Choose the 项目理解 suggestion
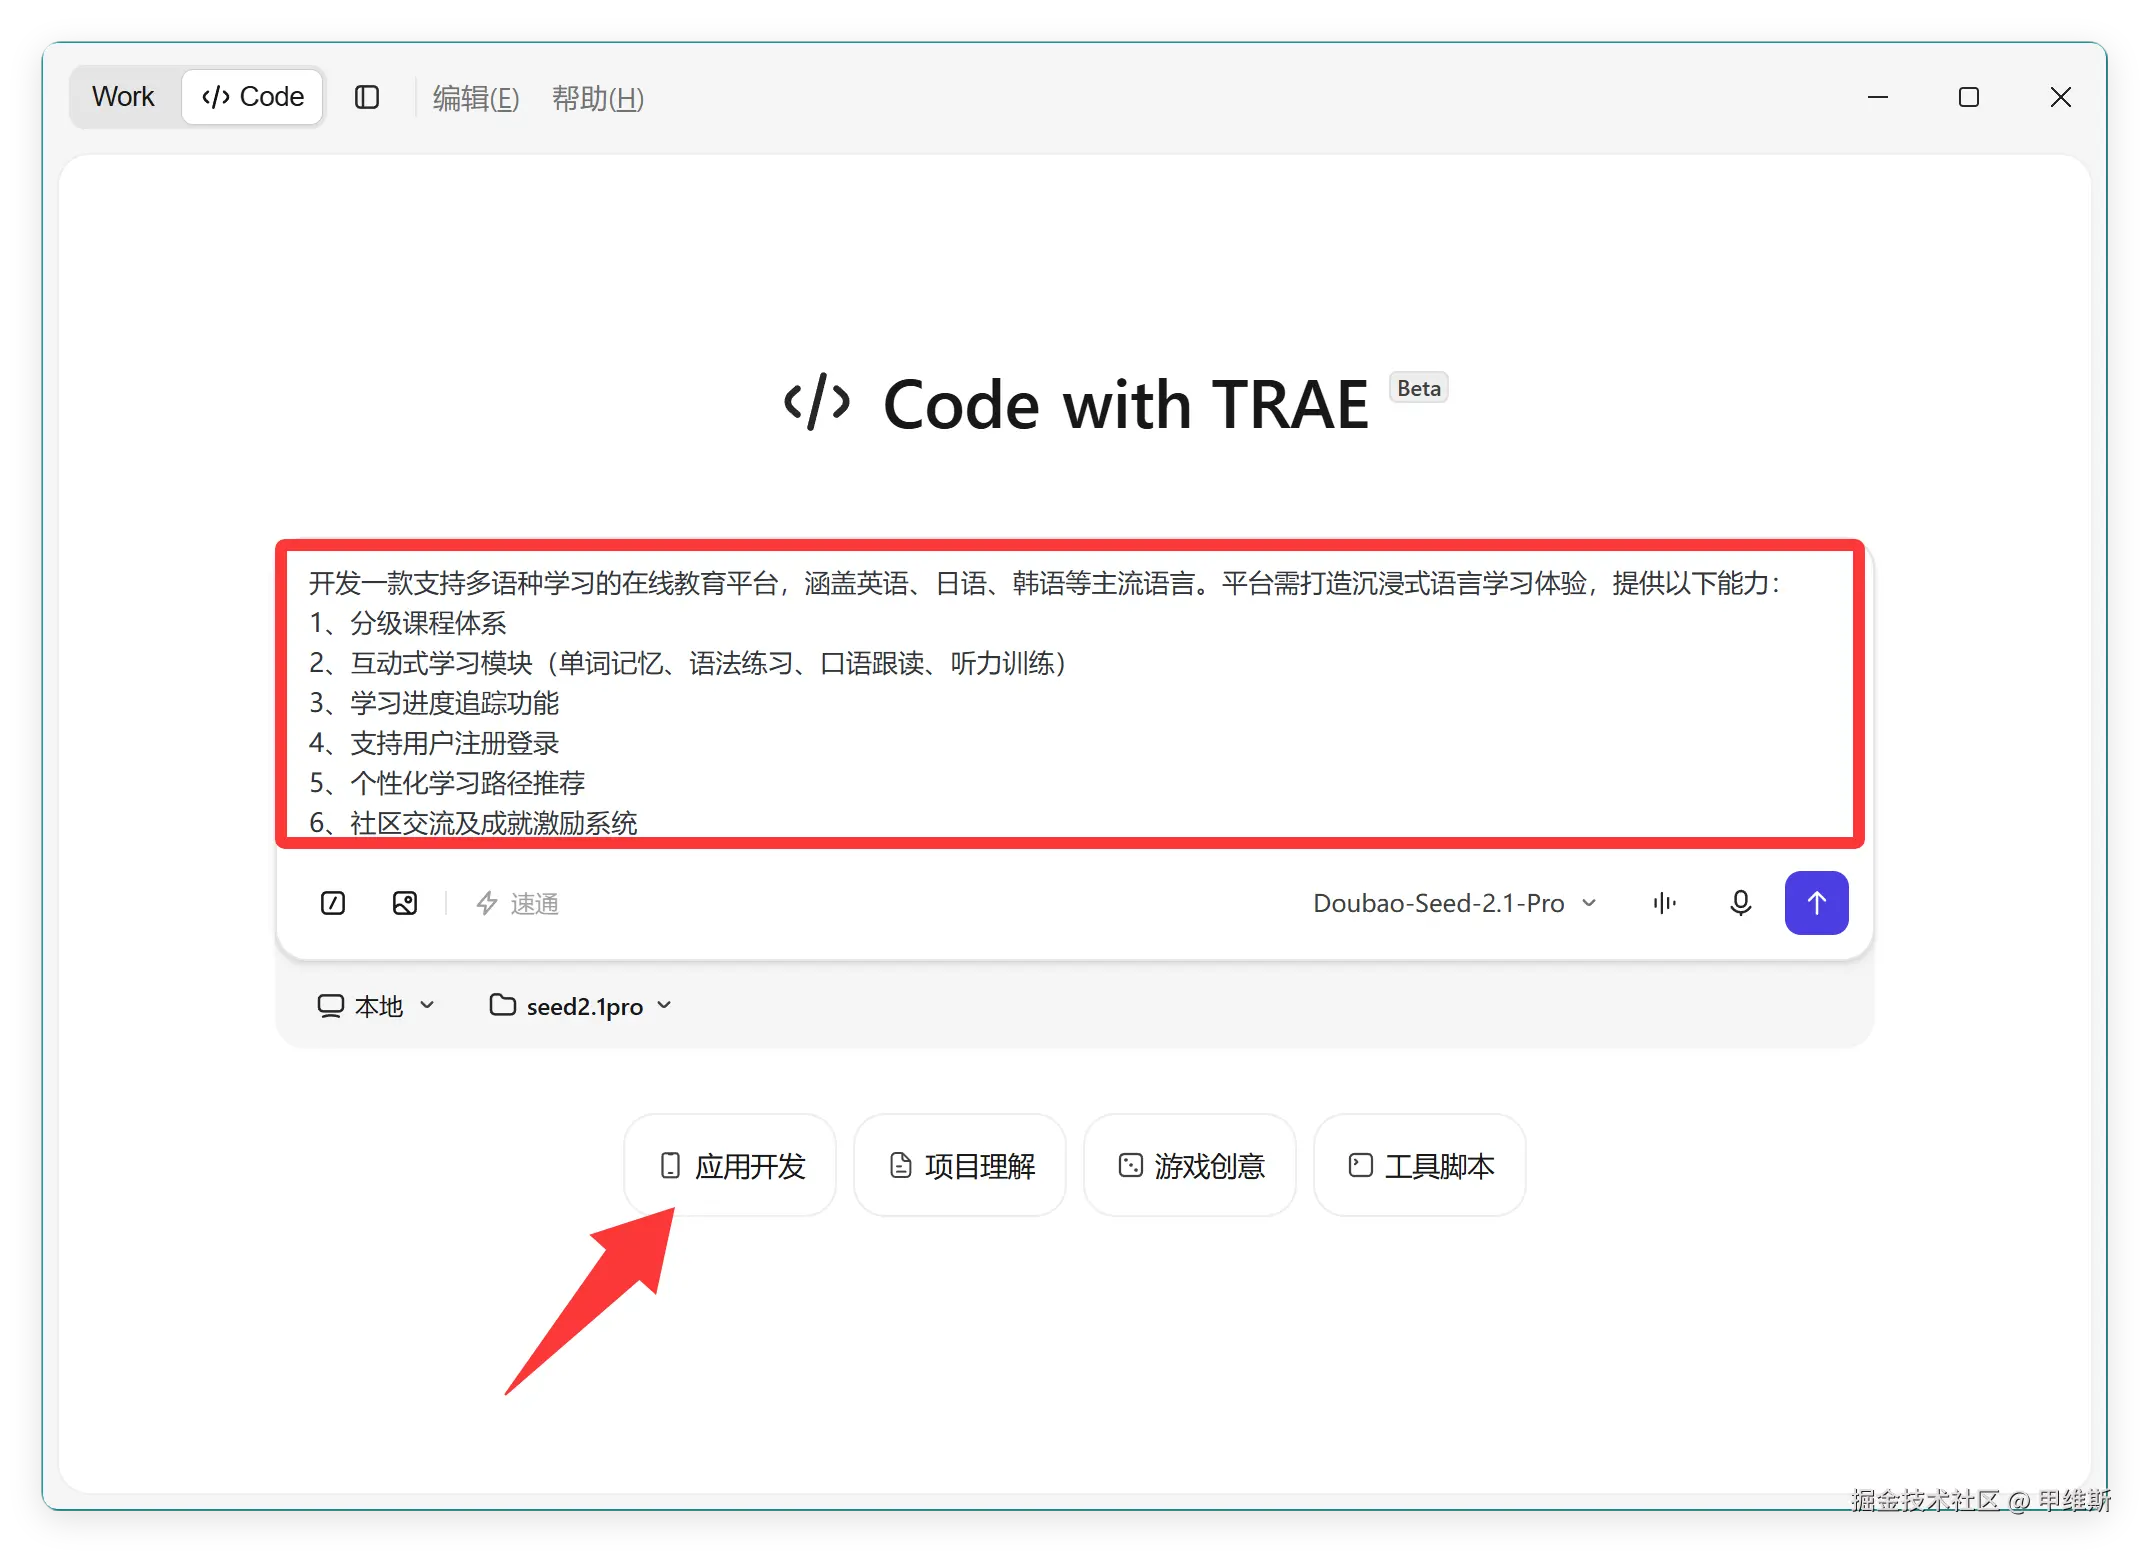Image resolution: width=2149 pixels, height=1552 pixels. pyautogui.click(x=960, y=1166)
